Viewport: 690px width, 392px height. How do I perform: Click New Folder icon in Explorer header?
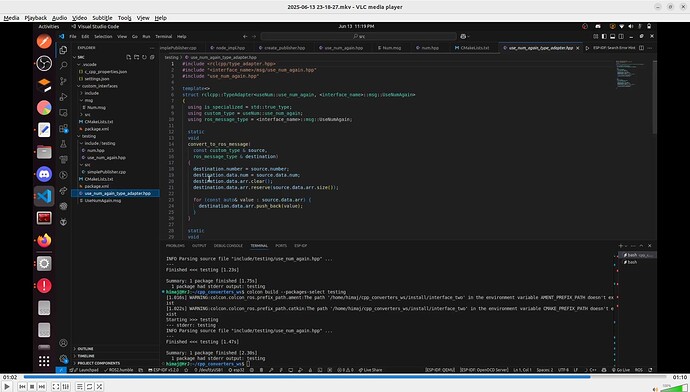[136, 57]
